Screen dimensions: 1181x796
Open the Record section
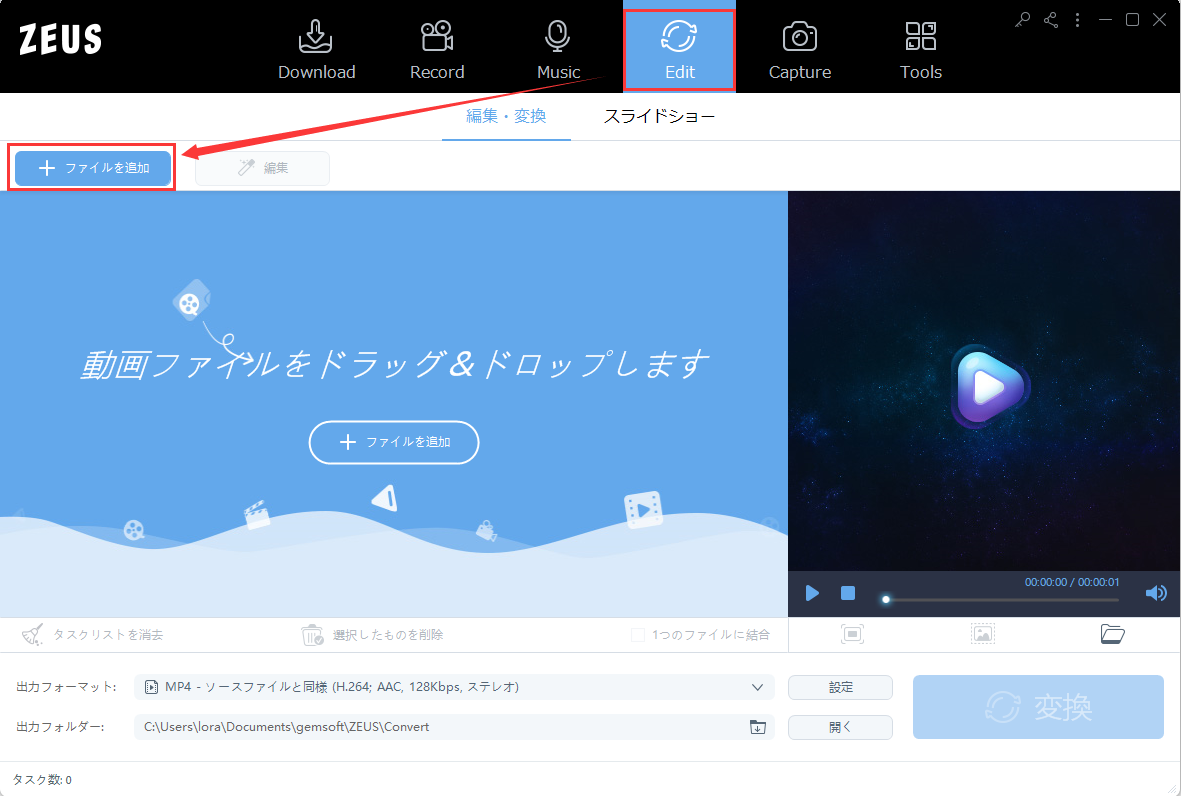point(437,50)
